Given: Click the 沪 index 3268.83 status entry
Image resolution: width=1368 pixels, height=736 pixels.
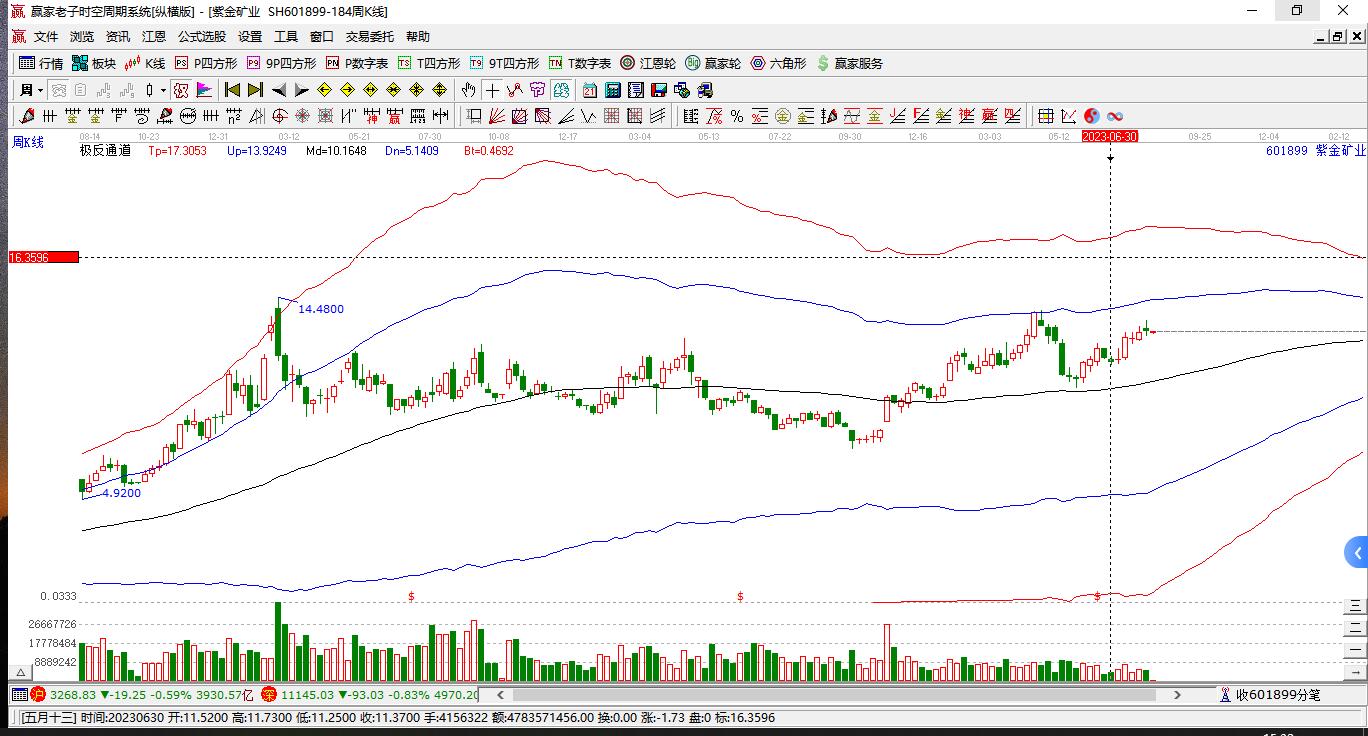Looking at the screenshot, I should point(140,695).
